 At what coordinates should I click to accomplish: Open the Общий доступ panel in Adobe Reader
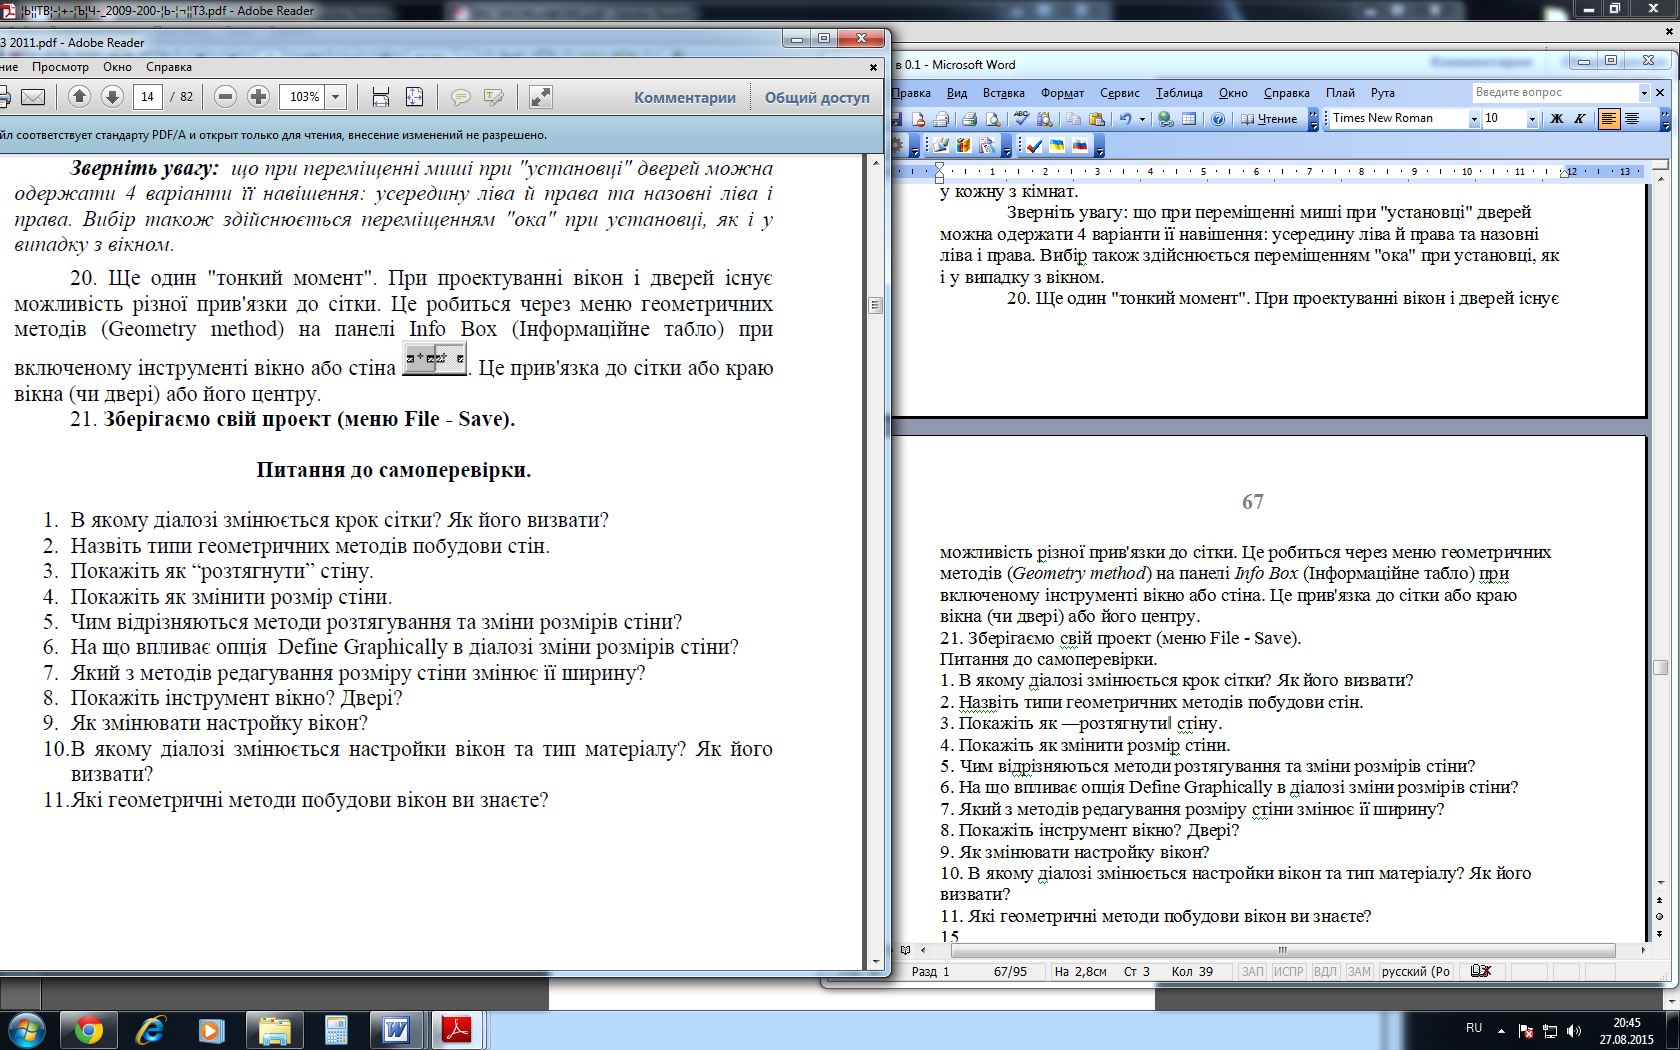[x=817, y=98]
